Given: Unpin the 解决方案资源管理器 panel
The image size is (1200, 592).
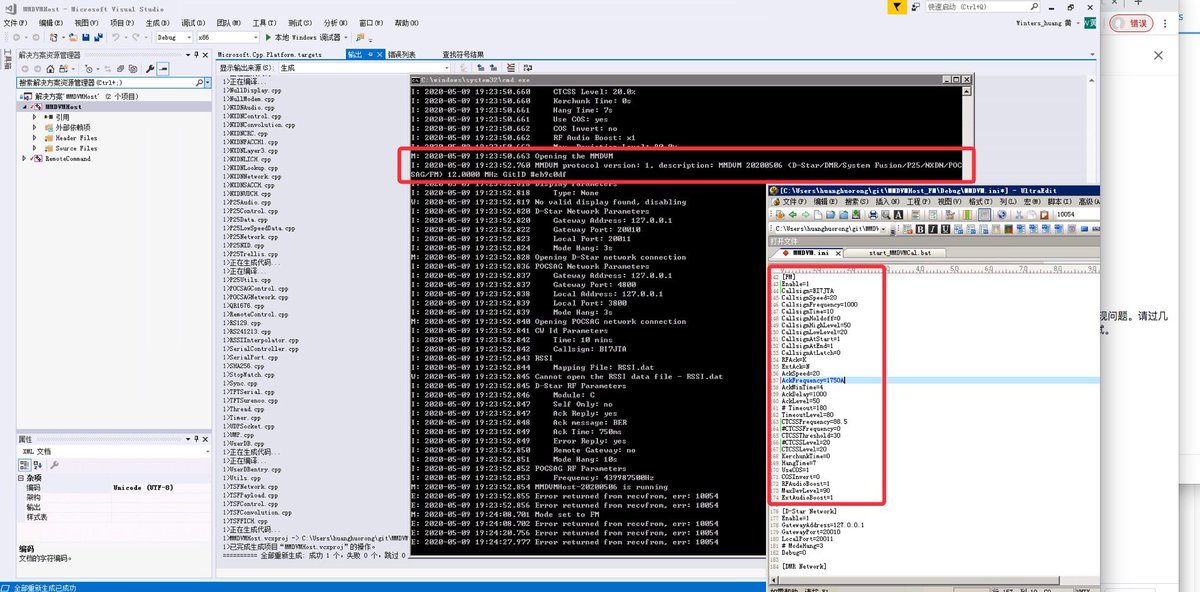Looking at the screenshot, I should 196,54.
